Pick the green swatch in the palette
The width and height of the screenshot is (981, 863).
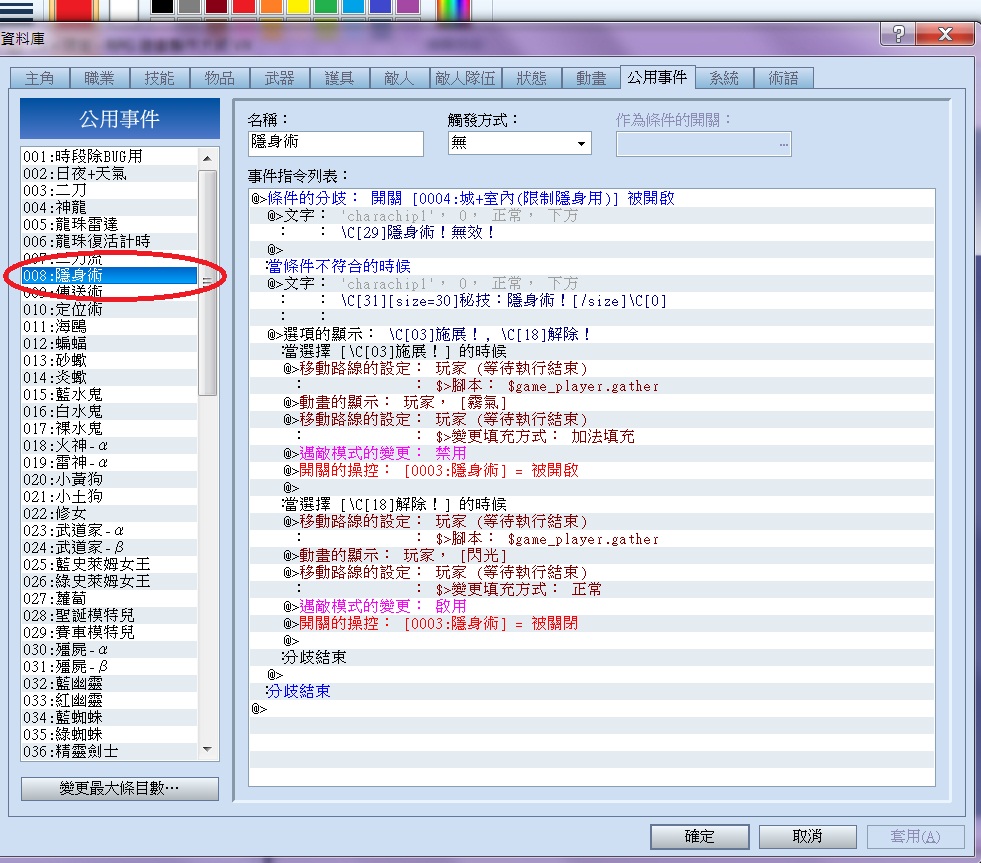[326, 6]
